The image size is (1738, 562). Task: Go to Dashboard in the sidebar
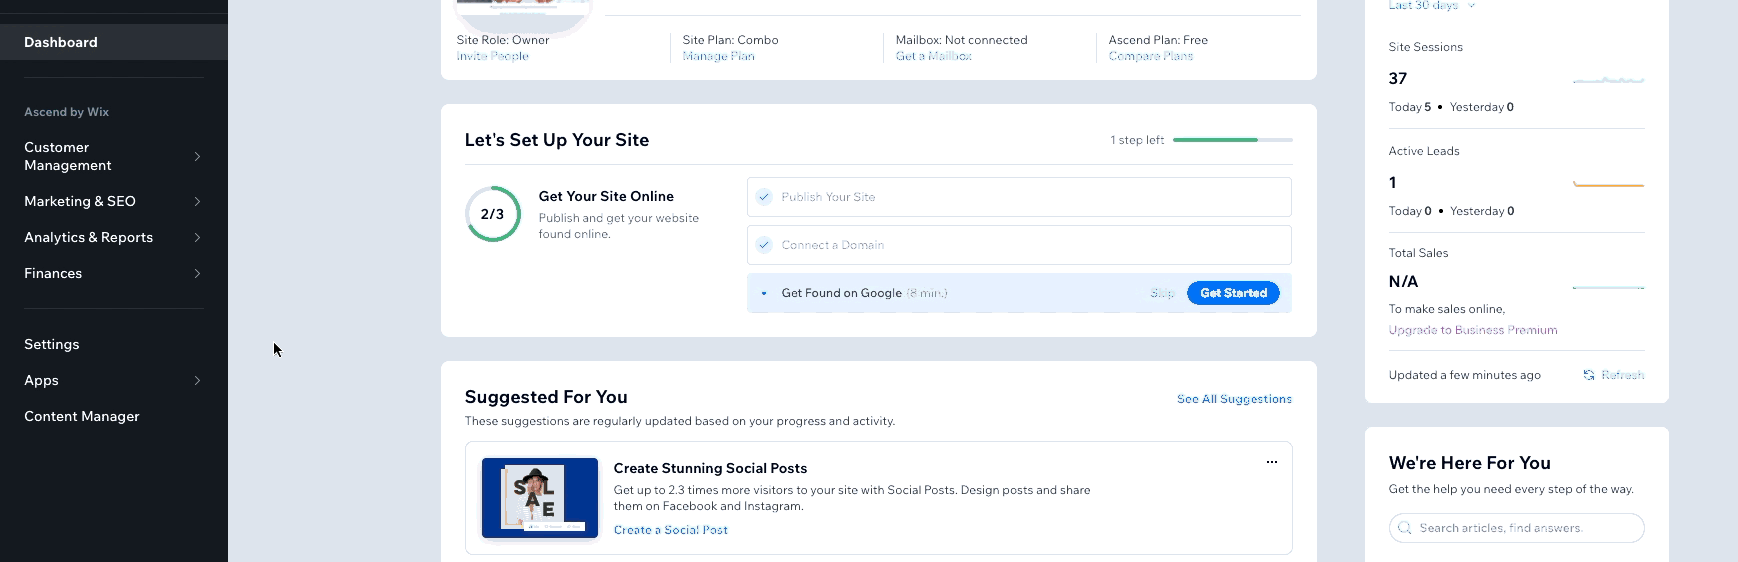click(61, 42)
